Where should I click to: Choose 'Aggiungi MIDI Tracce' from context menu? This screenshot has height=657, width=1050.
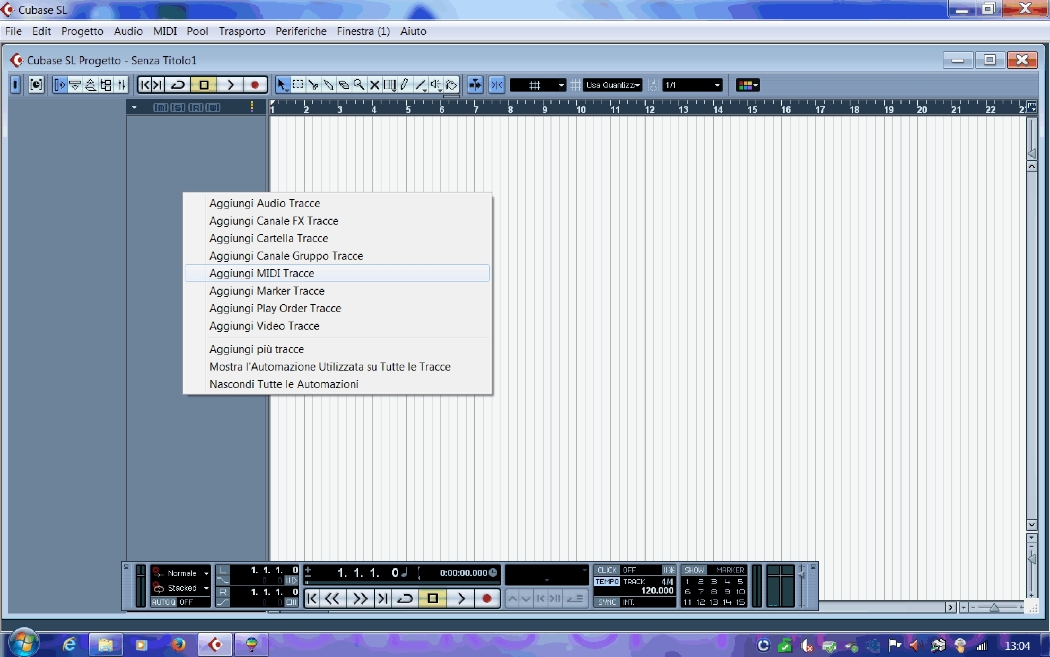coord(338,273)
